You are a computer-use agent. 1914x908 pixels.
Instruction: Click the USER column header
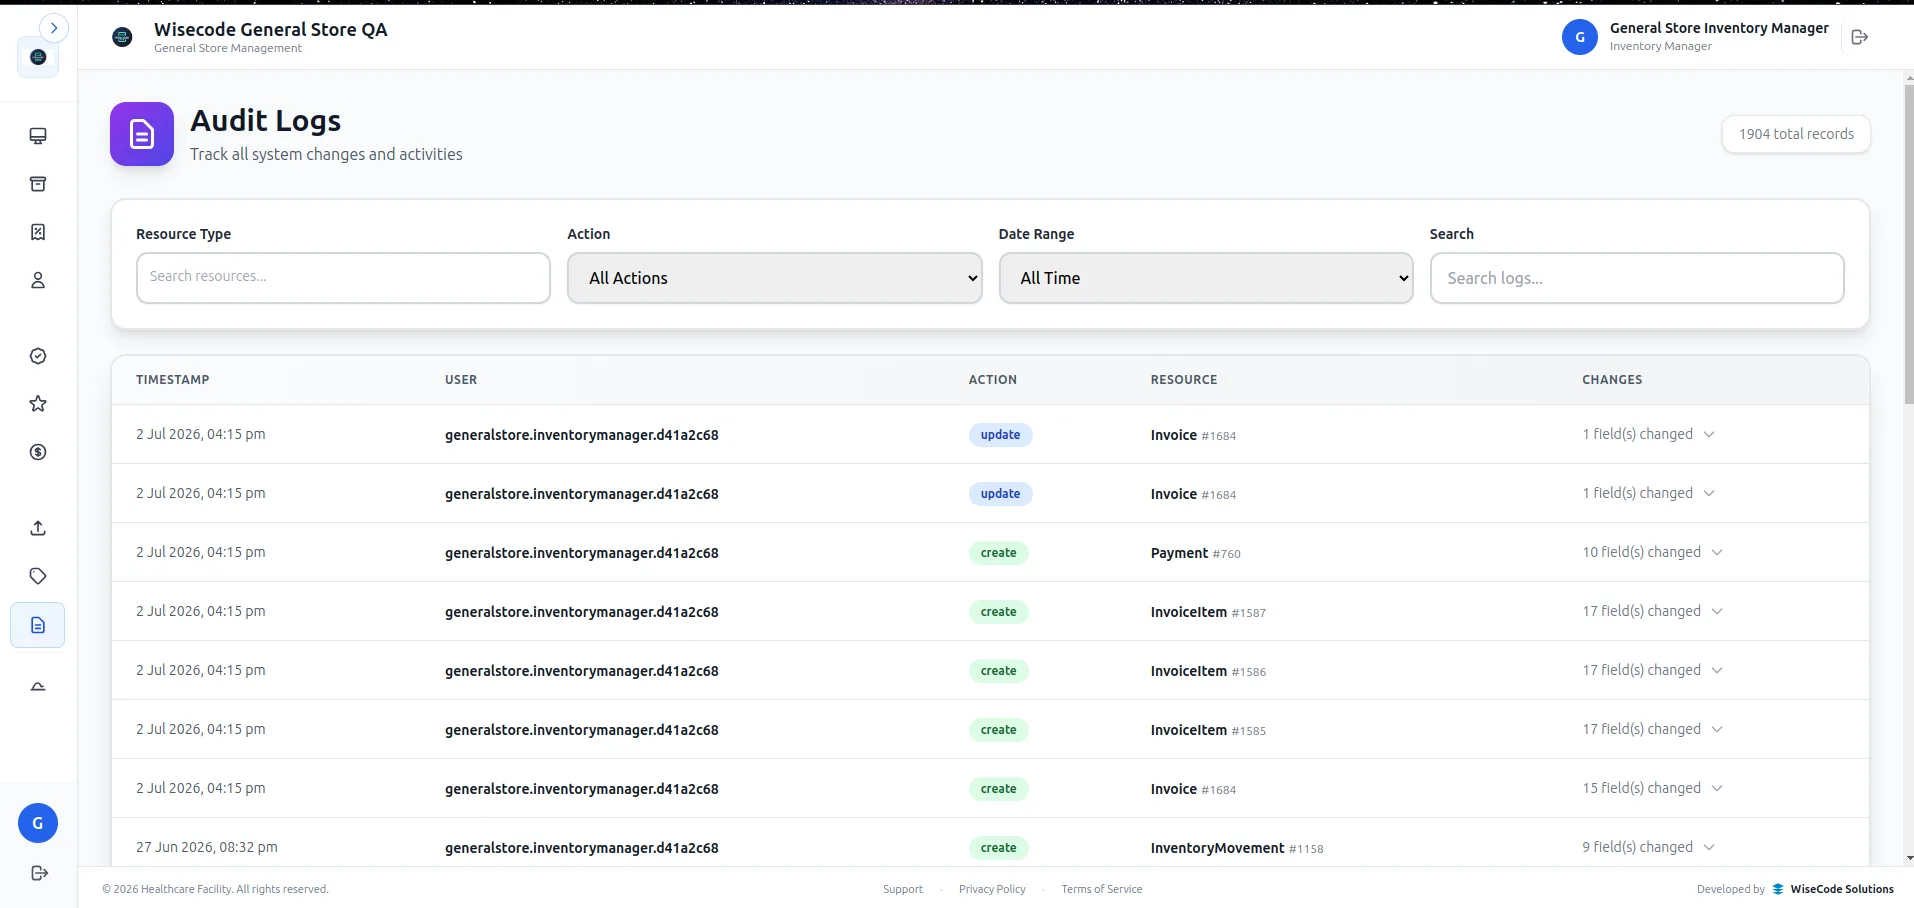[x=461, y=380]
